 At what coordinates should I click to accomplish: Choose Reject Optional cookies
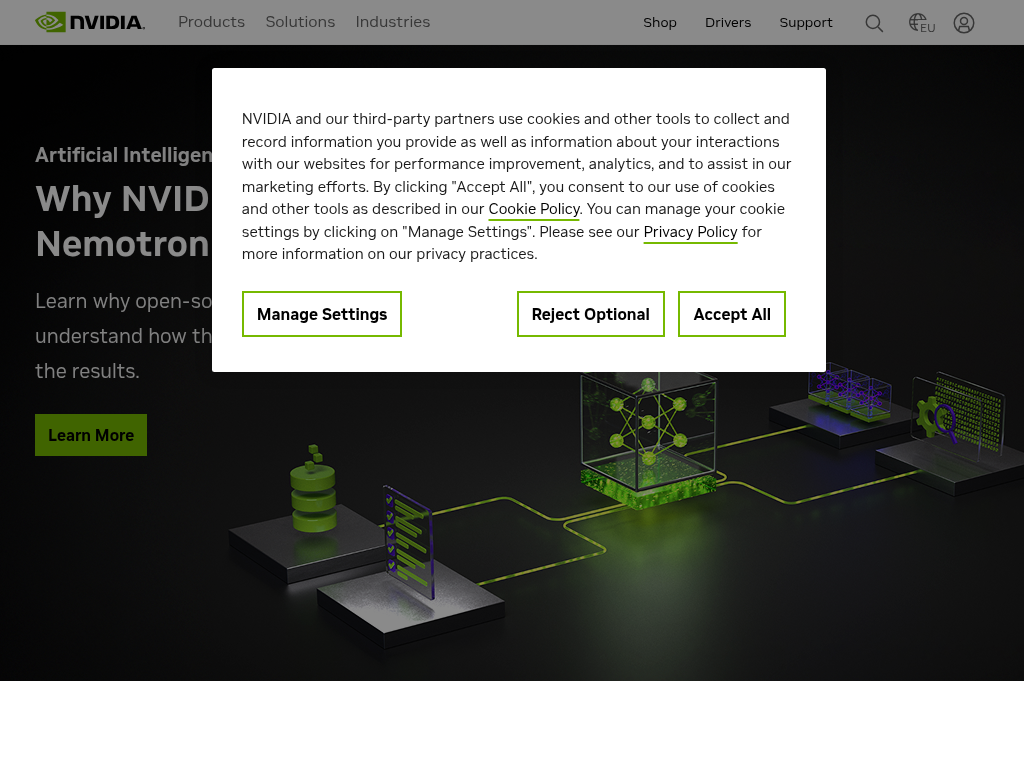590,314
